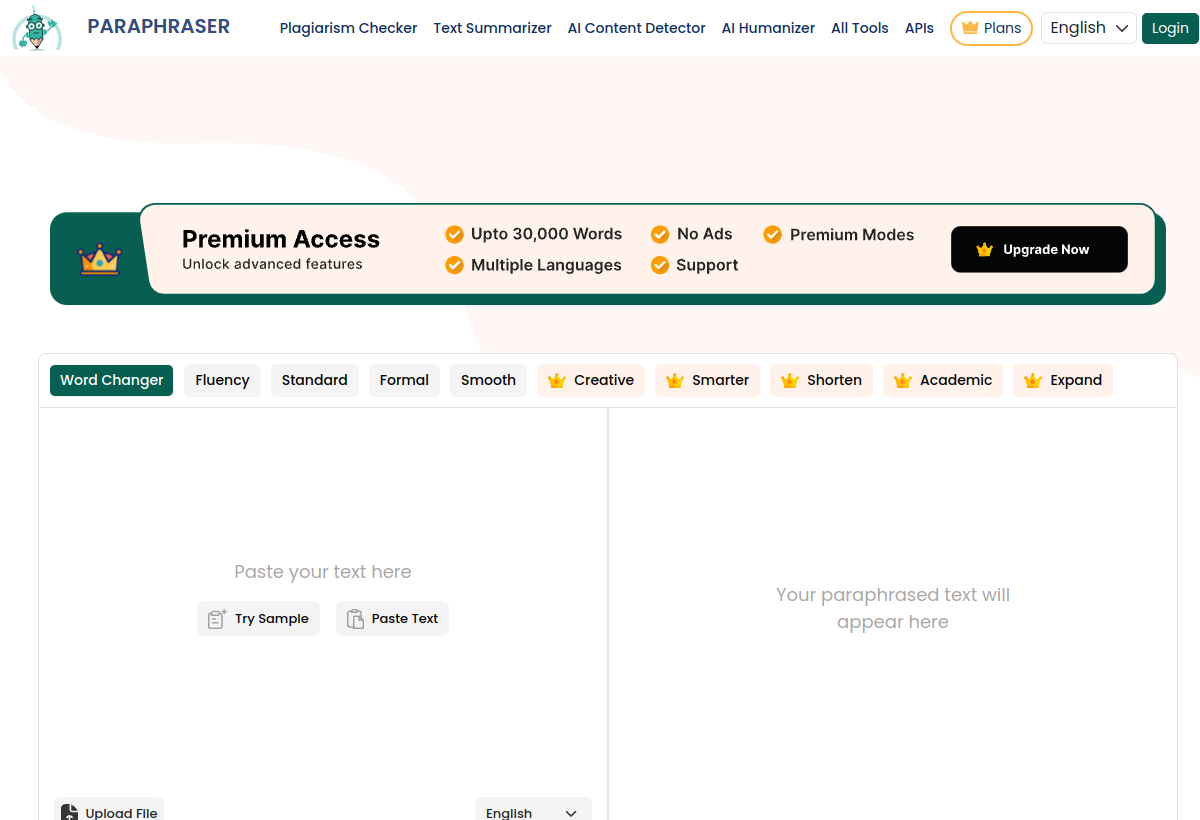The image size is (1200, 820).
Task: Click the paraphrased text output panel
Action: [893, 612]
